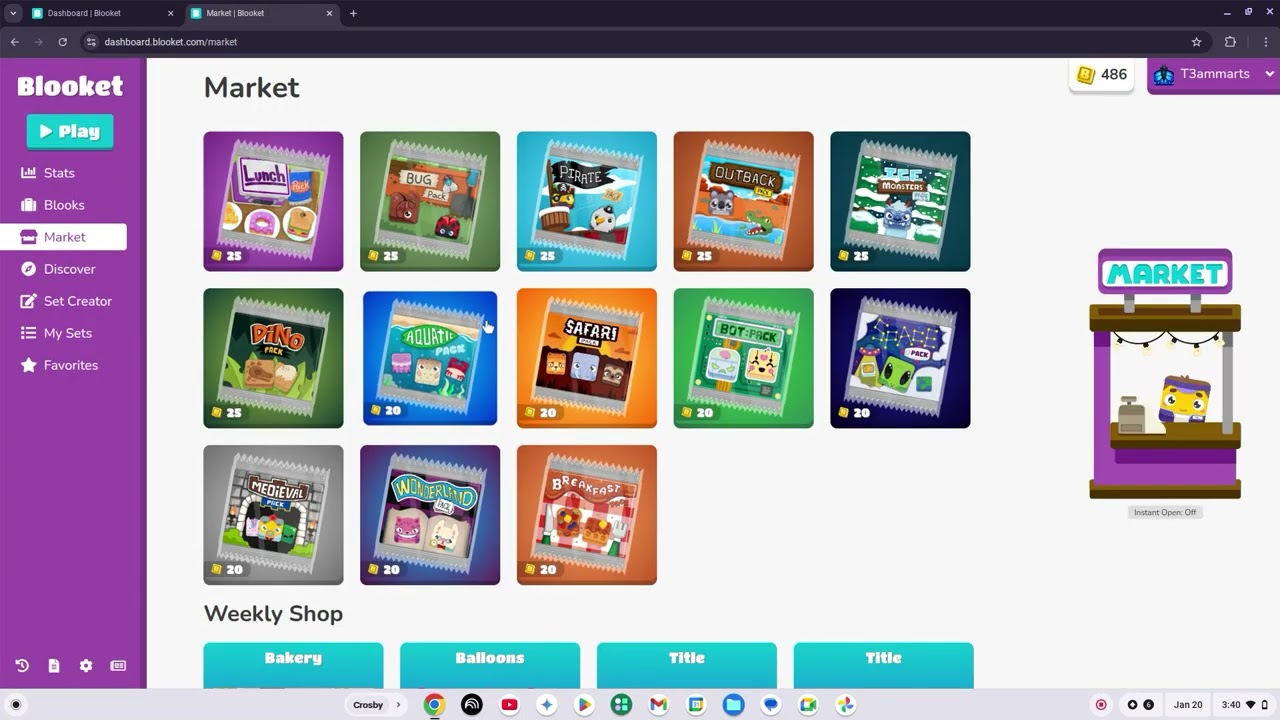Open the browser Extensions puzzle icon
The image size is (1280, 720).
tap(1230, 42)
